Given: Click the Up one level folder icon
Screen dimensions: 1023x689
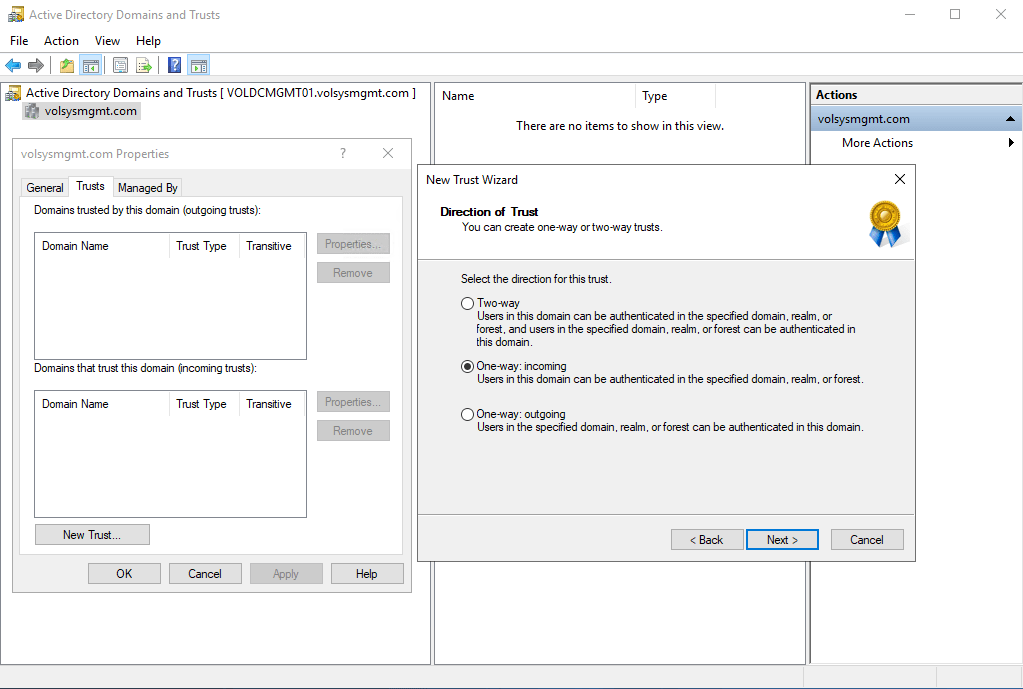Looking at the screenshot, I should point(67,66).
